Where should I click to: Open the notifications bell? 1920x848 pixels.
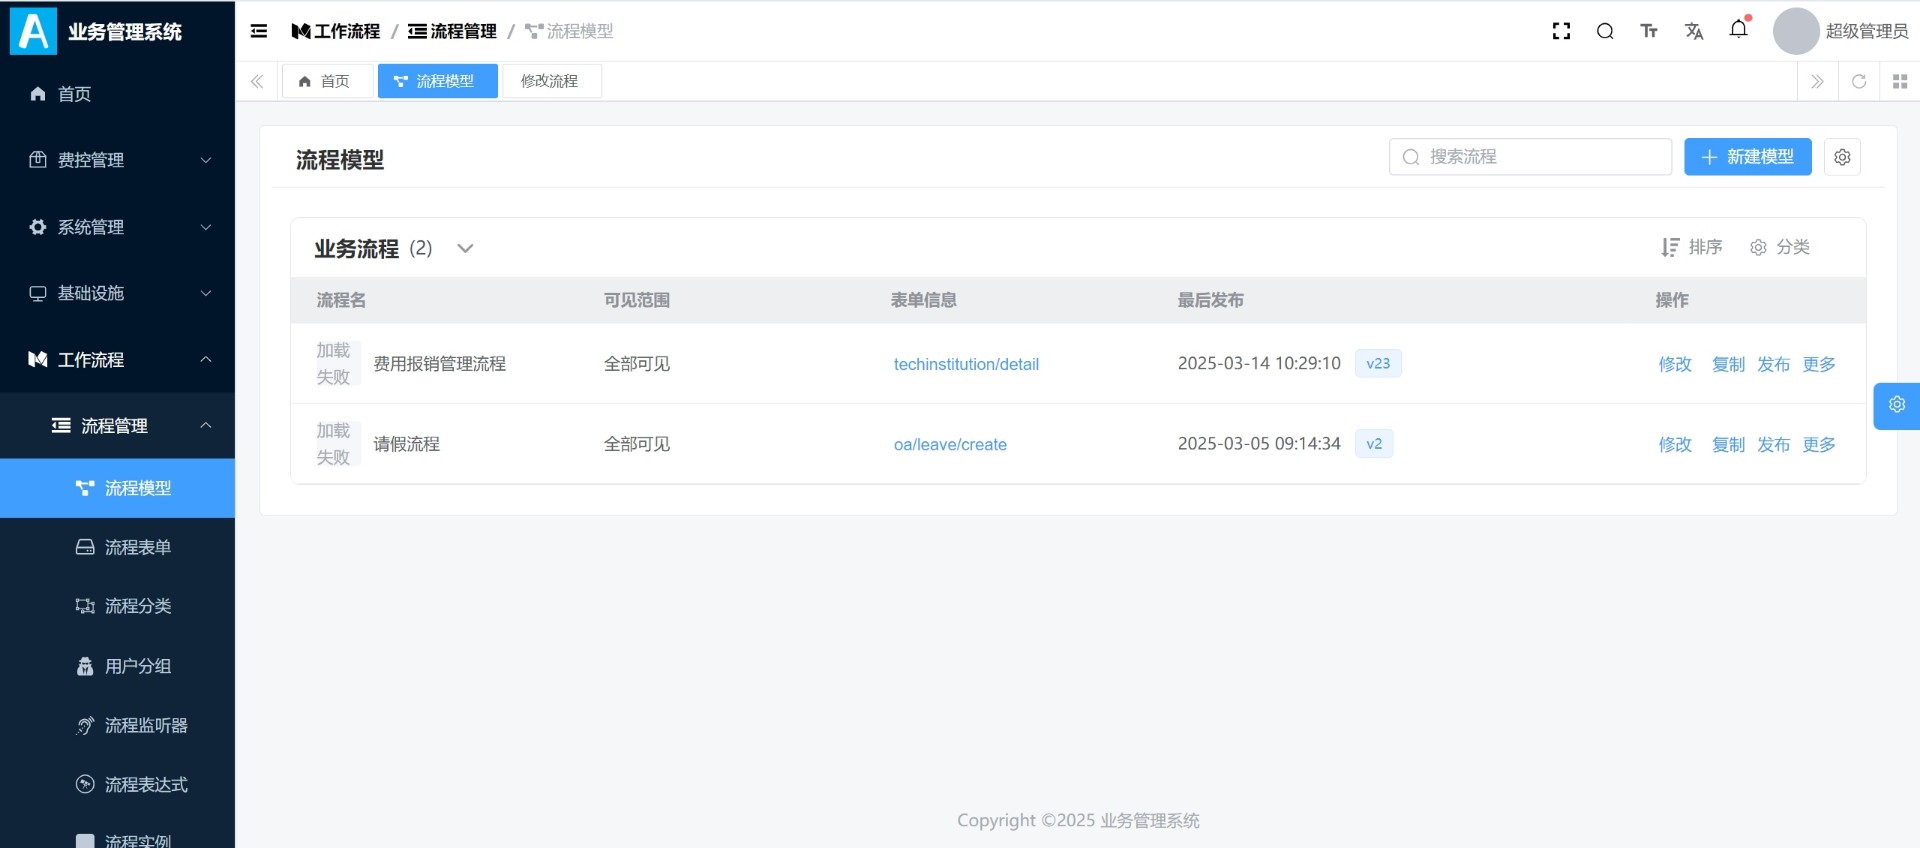click(x=1739, y=29)
